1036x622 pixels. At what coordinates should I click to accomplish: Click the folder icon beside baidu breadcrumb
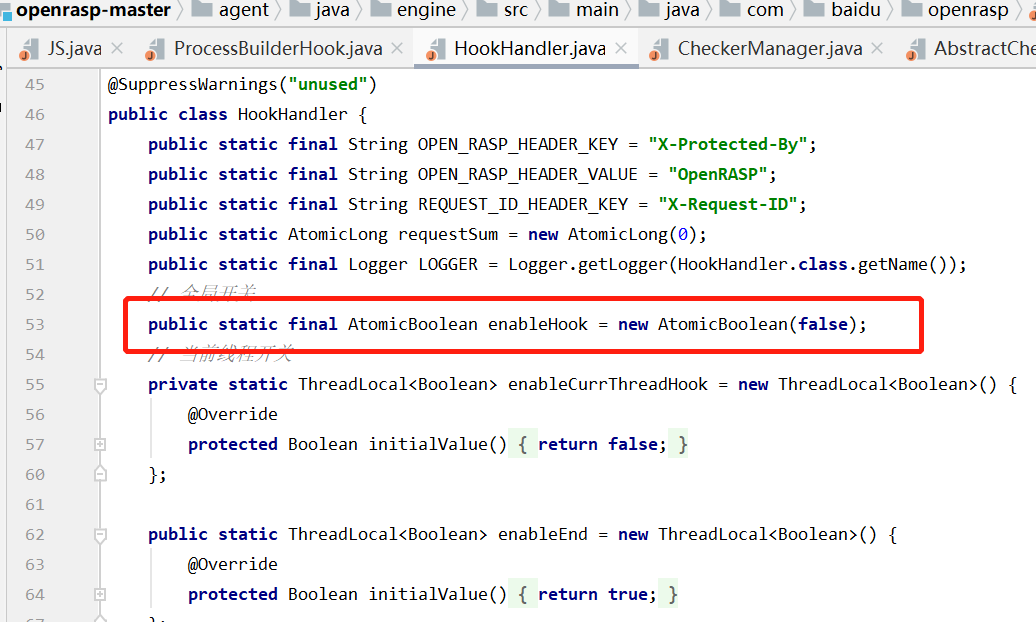tap(815, 9)
